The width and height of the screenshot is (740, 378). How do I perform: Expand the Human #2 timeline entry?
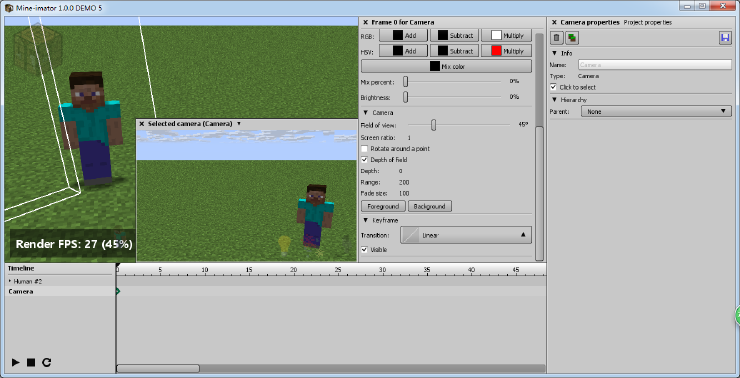pyautogui.click(x=10, y=281)
